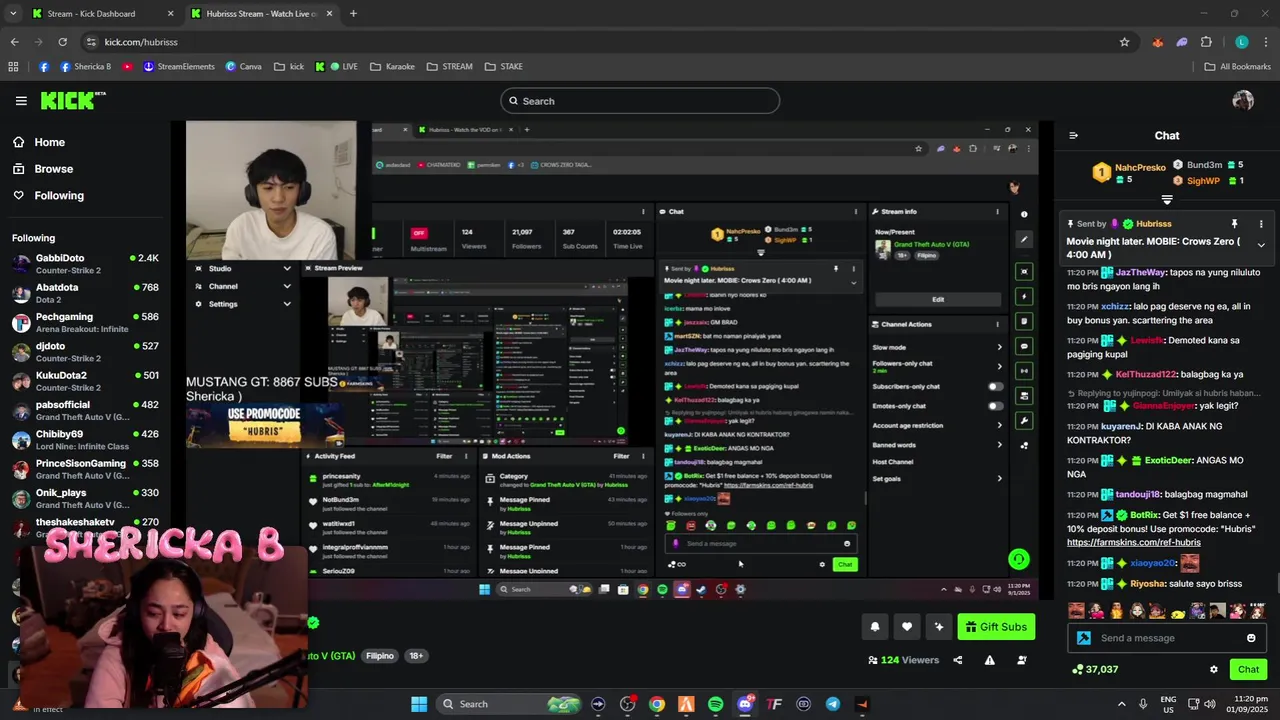Open the volume control in system tray
The width and height of the screenshot is (1280, 720).
[1211, 704]
